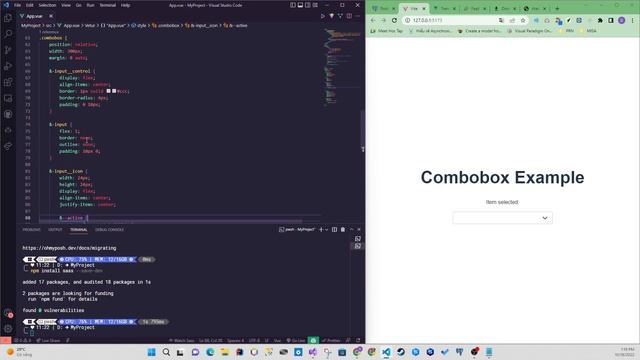Open a new Chrome tab

(x=557, y=8)
